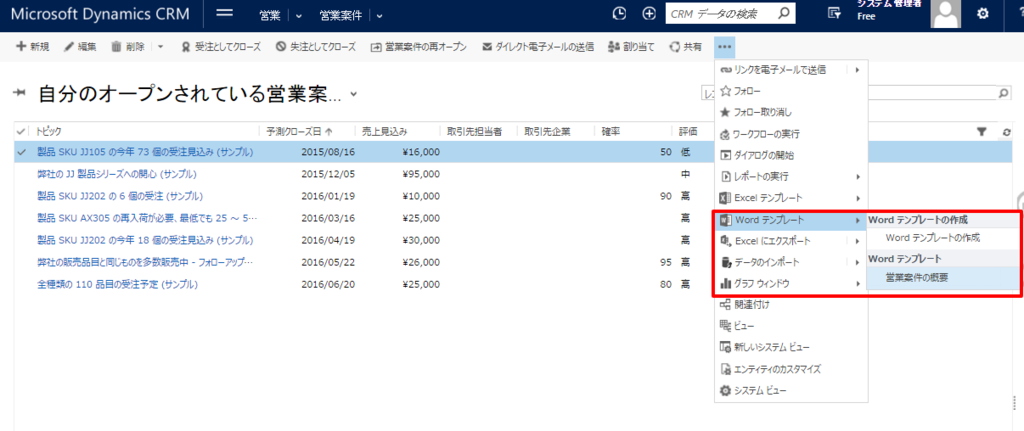Screen dimensions: 1024x431
Task: Select the フォロー menu item
Action: click(791, 91)
